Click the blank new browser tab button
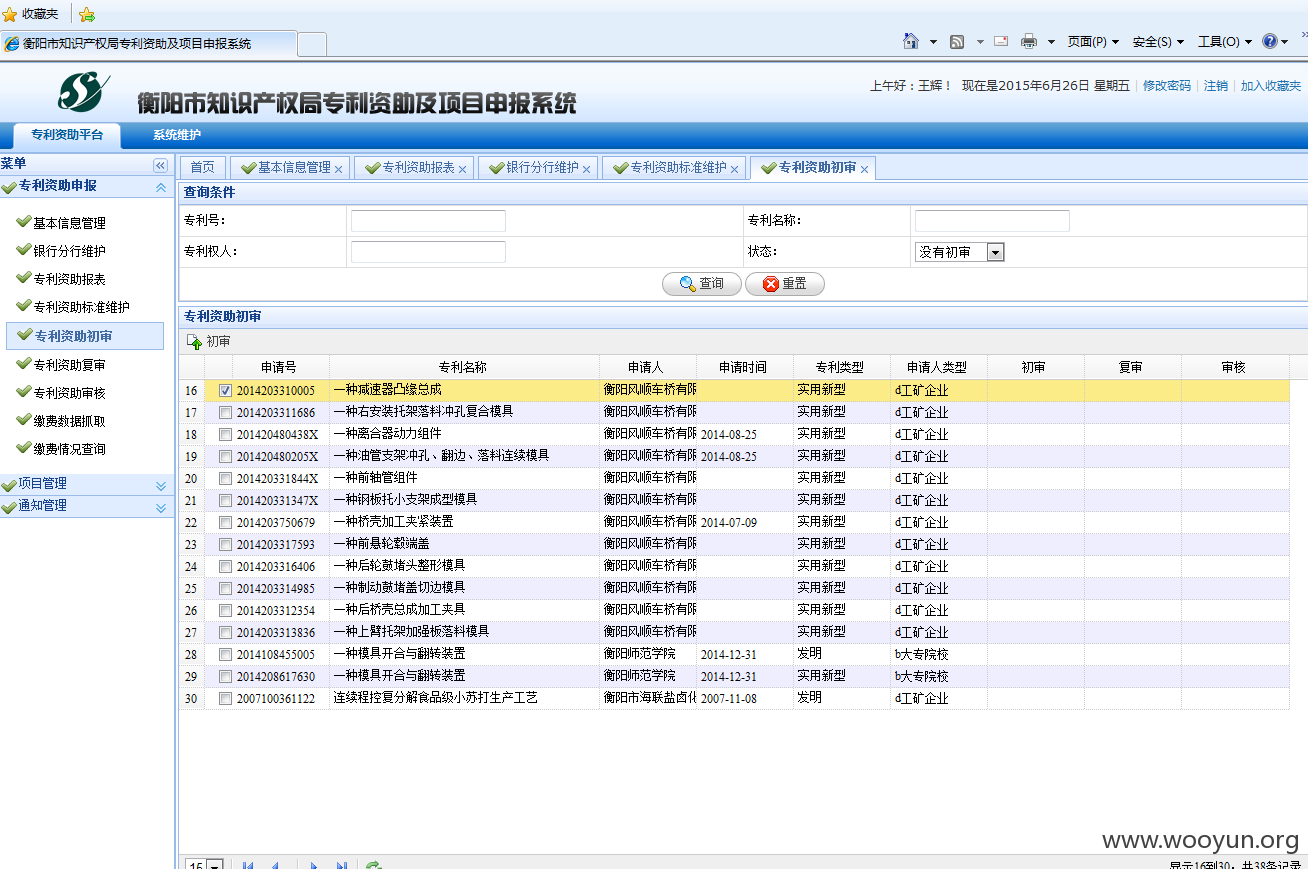Screen dimensions: 1308x869 pos(312,44)
